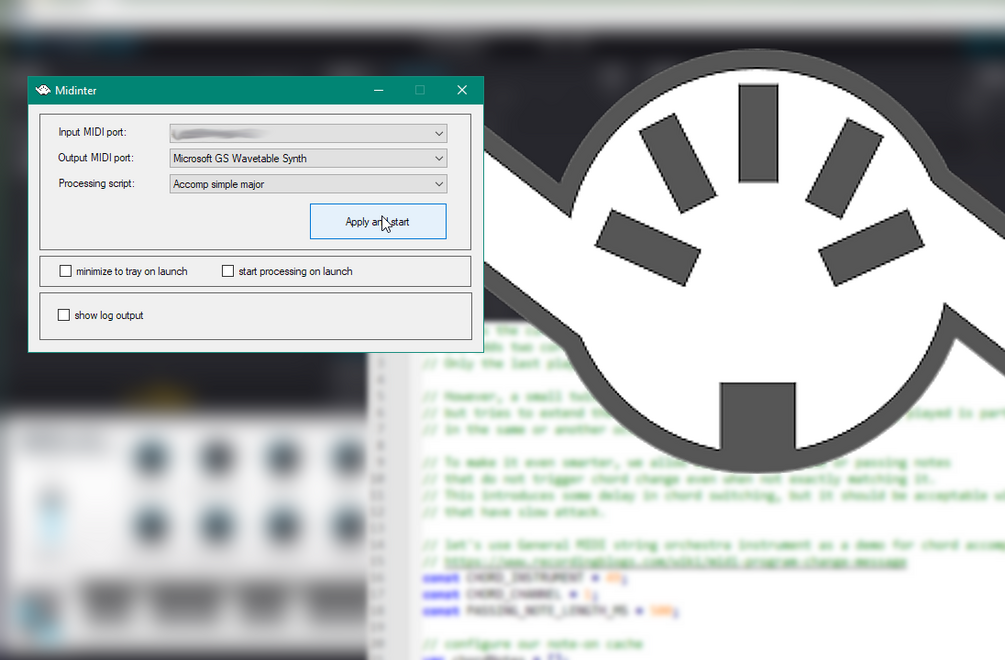Enable minimize to tray on launch
The width and height of the screenshot is (1005, 660).
click(65, 271)
